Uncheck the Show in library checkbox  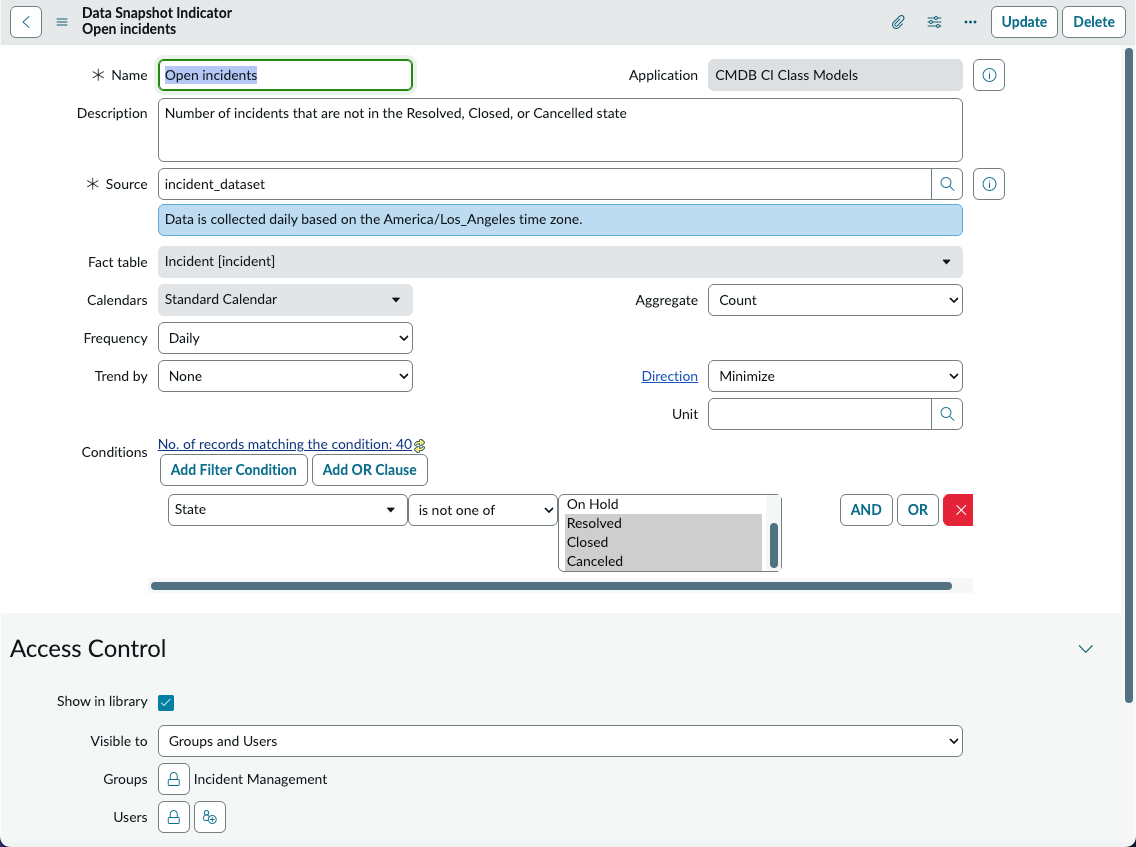pyautogui.click(x=166, y=702)
